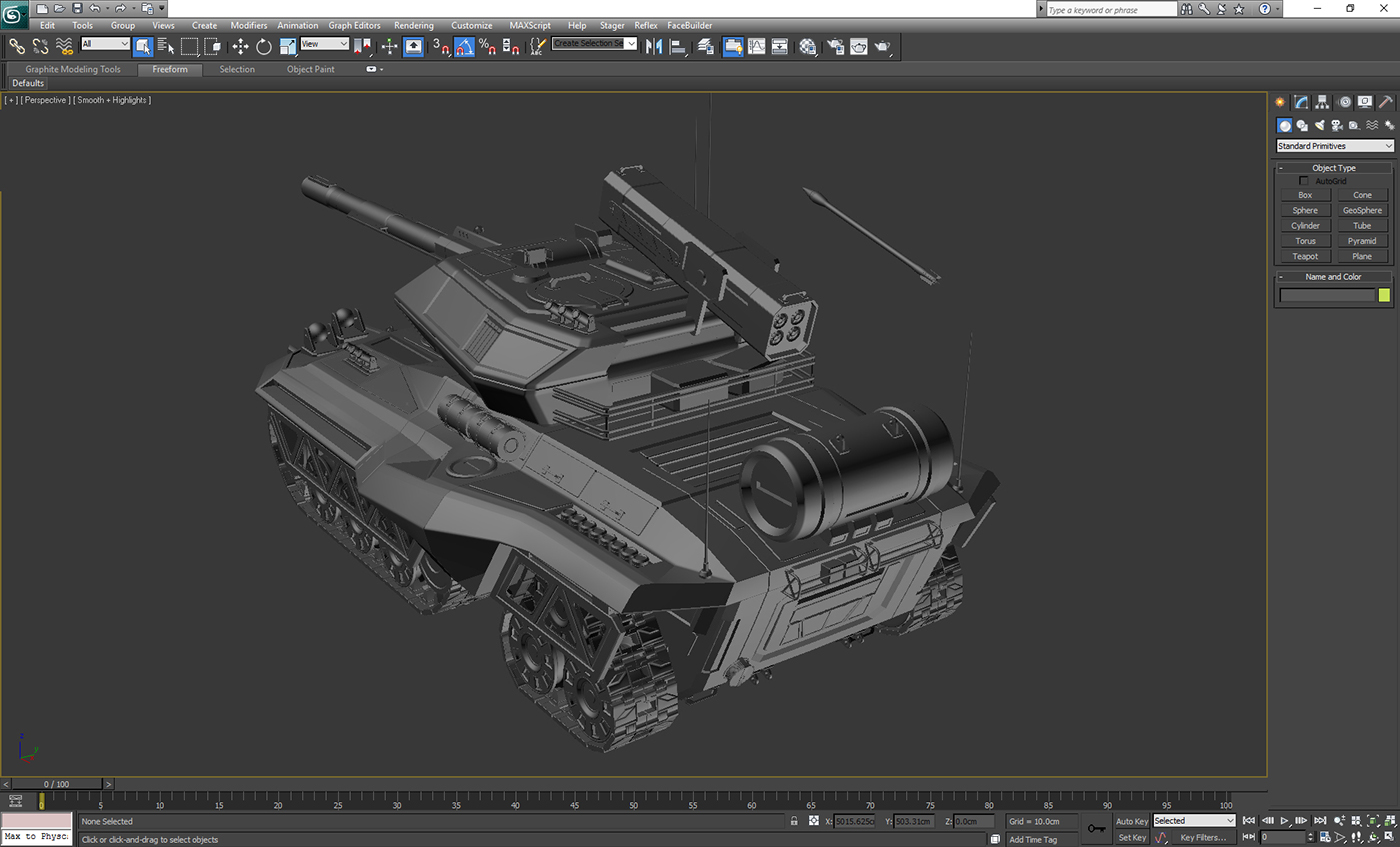
Task: Toggle the Angle Snap button
Action: click(464, 46)
